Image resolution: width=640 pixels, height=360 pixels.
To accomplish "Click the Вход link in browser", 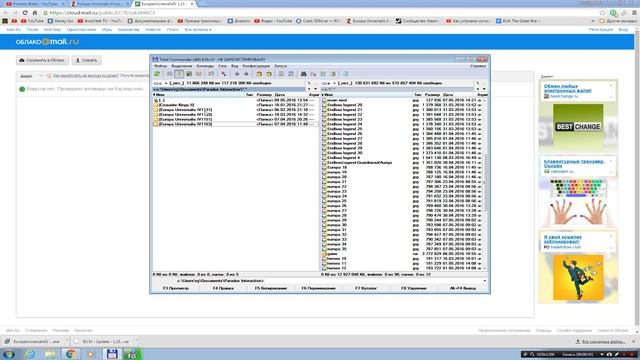I will click(x=623, y=30).
